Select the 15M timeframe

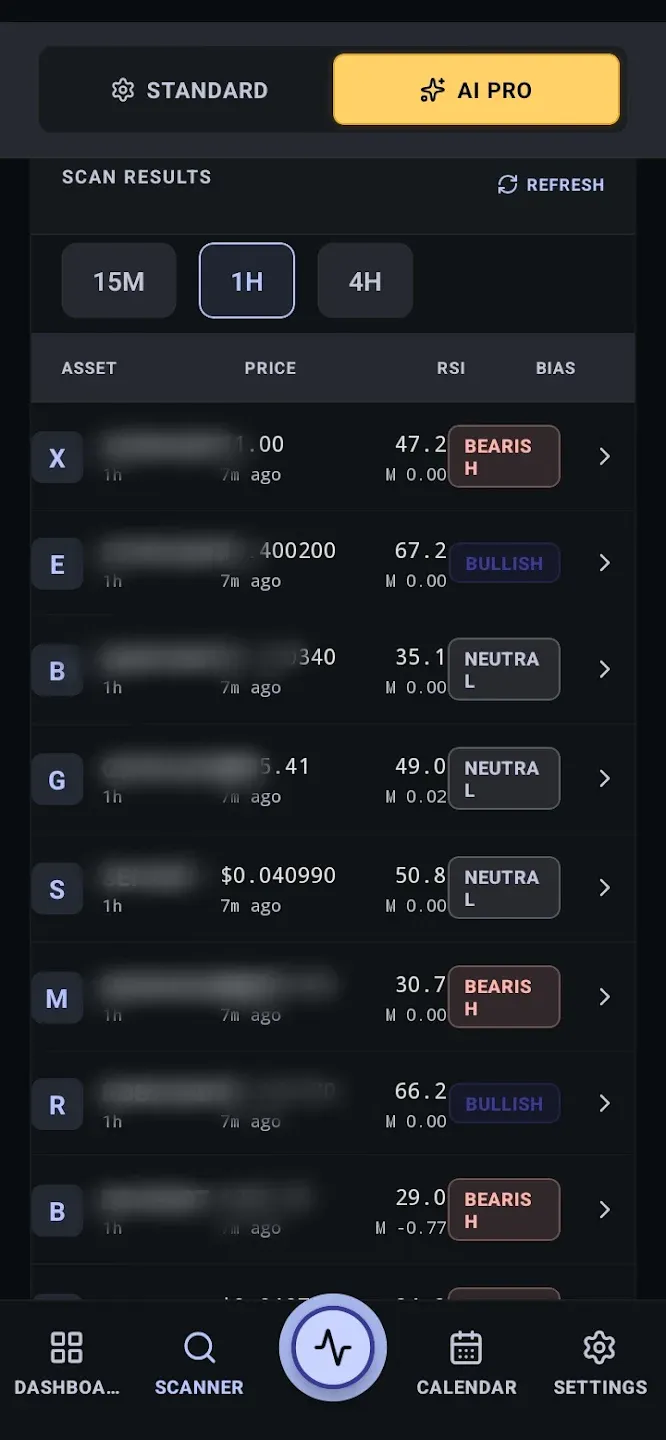coord(119,281)
